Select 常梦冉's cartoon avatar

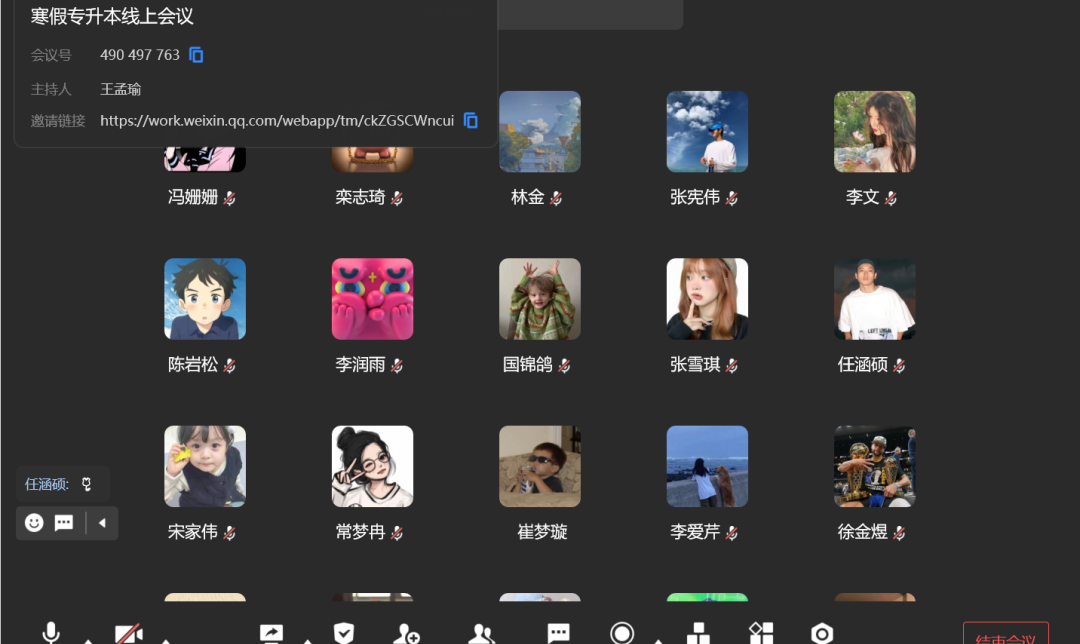373,466
